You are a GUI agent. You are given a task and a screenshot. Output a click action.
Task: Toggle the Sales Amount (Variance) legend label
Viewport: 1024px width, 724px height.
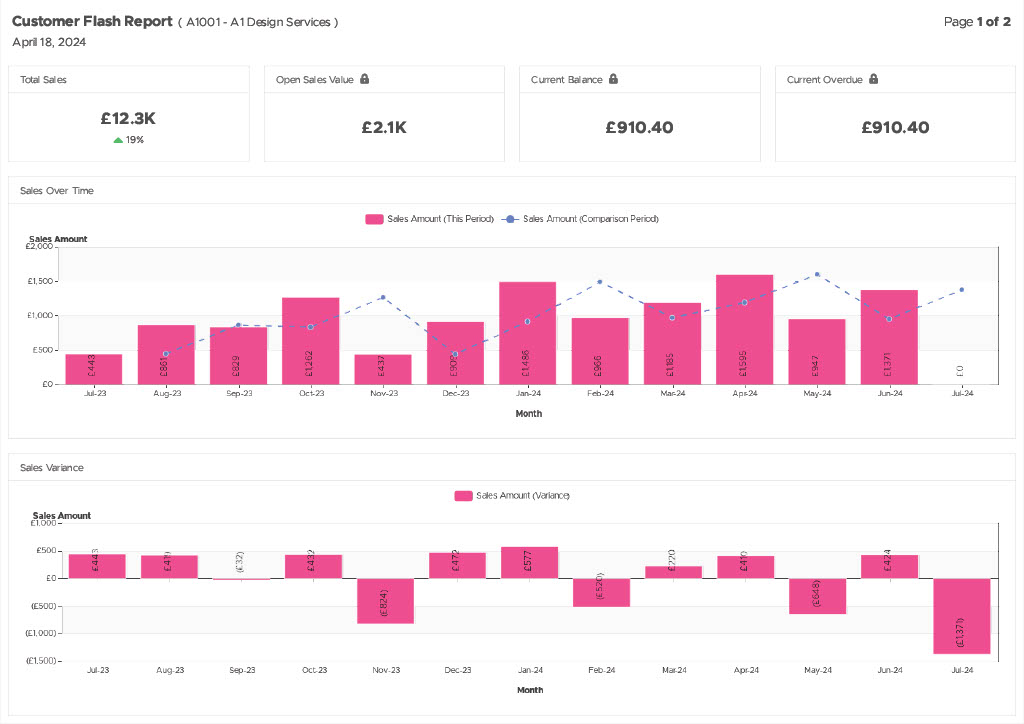click(522, 496)
